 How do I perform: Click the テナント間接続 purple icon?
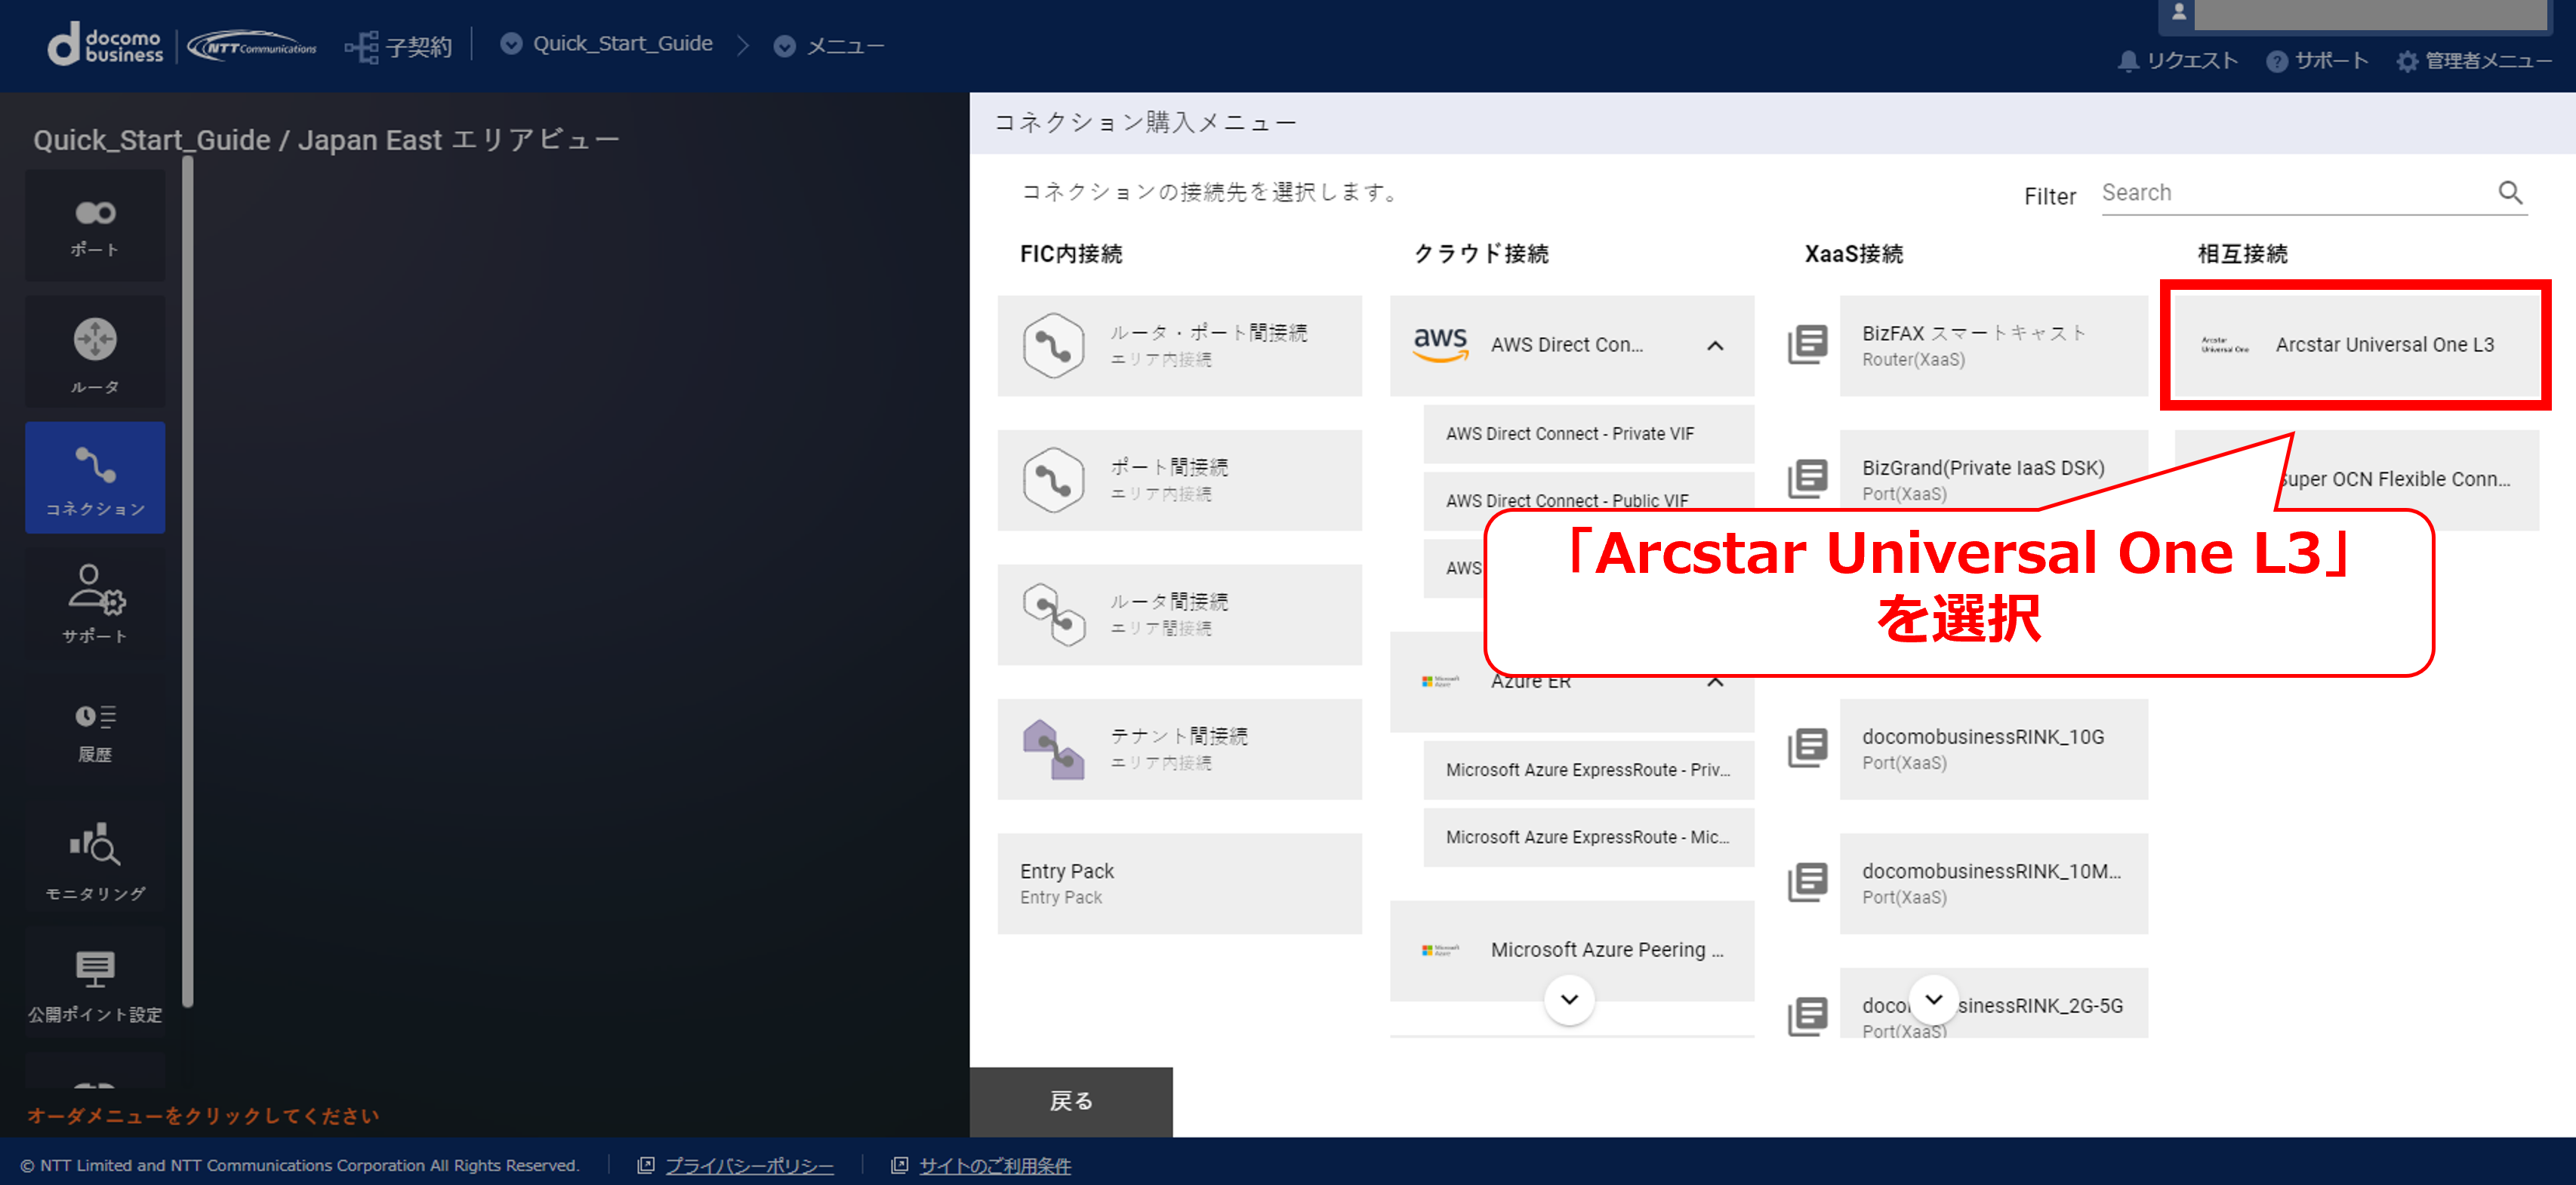click(x=1053, y=749)
